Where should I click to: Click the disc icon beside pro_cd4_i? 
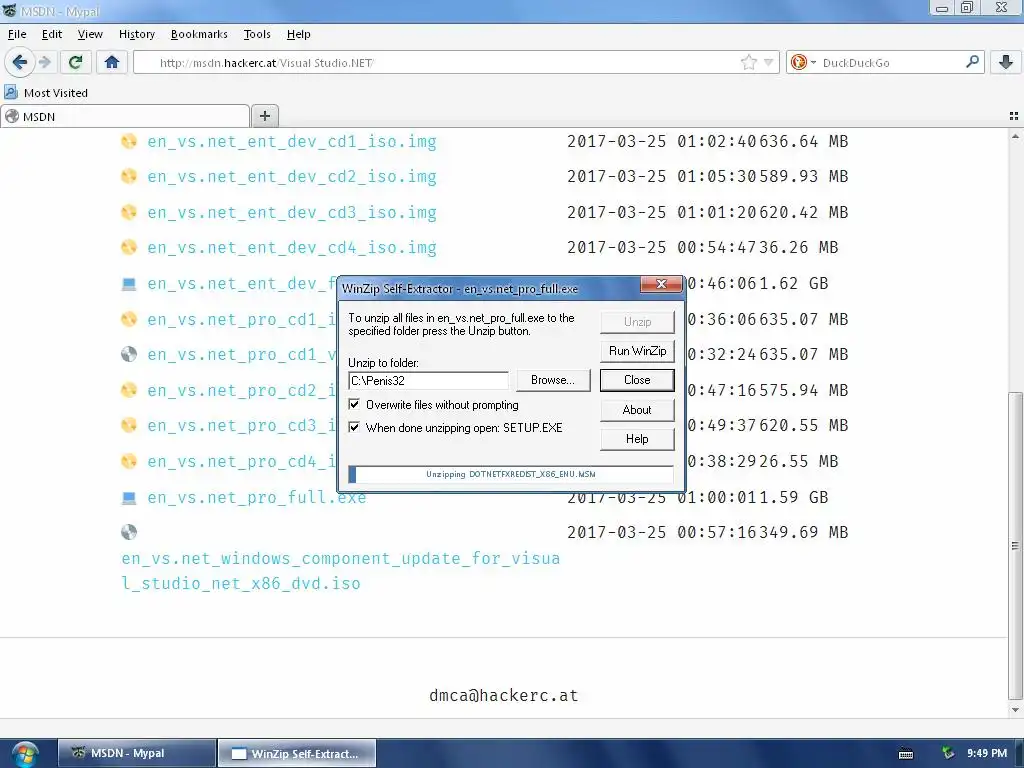point(129,461)
